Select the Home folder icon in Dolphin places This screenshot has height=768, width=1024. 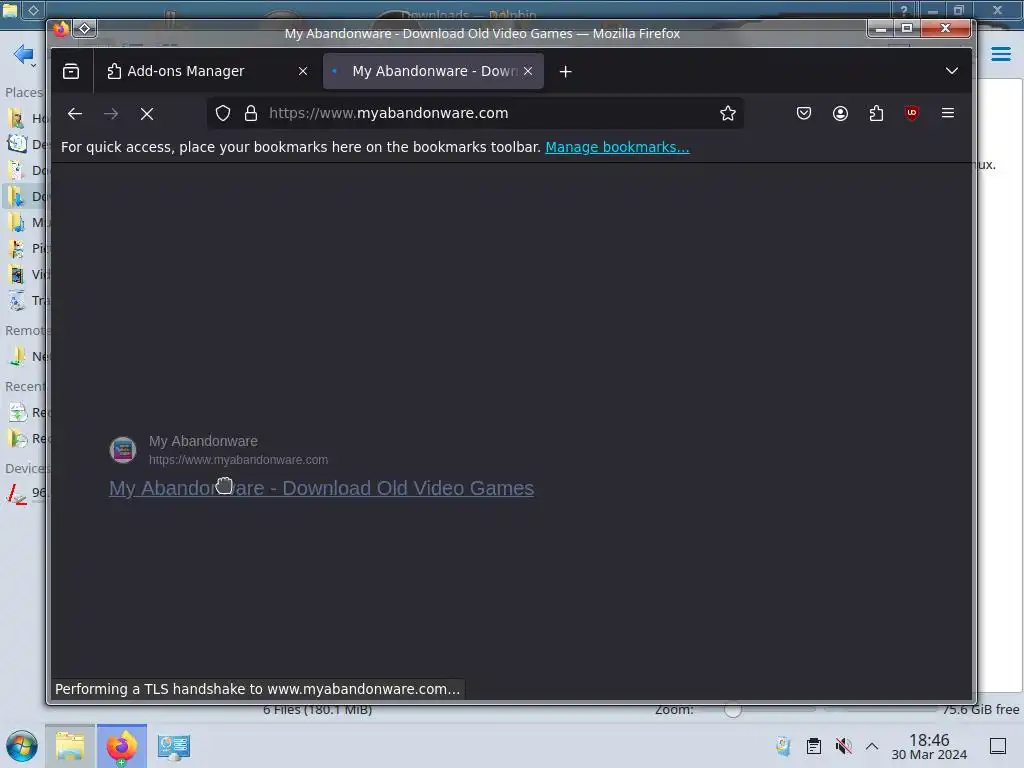[17, 118]
